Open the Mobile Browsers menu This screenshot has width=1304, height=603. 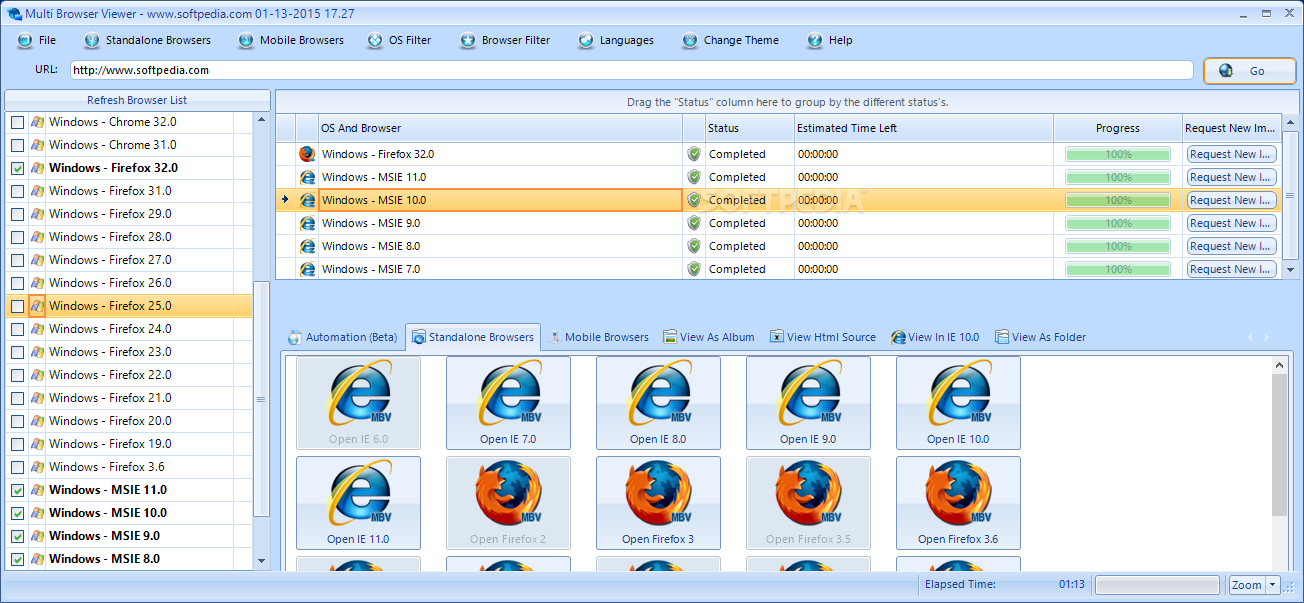(x=291, y=41)
